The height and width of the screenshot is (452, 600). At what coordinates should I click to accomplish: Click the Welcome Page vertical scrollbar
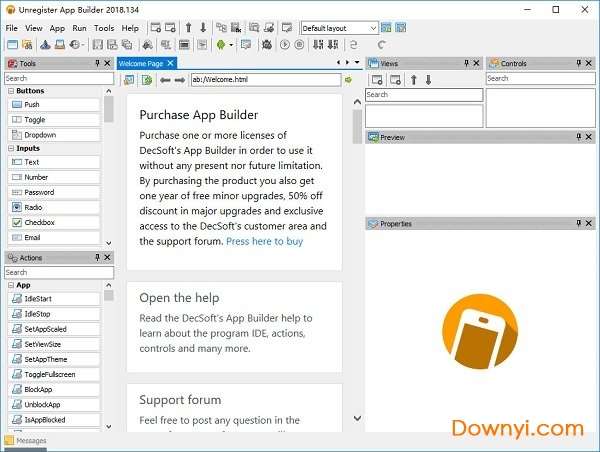(357, 250)
